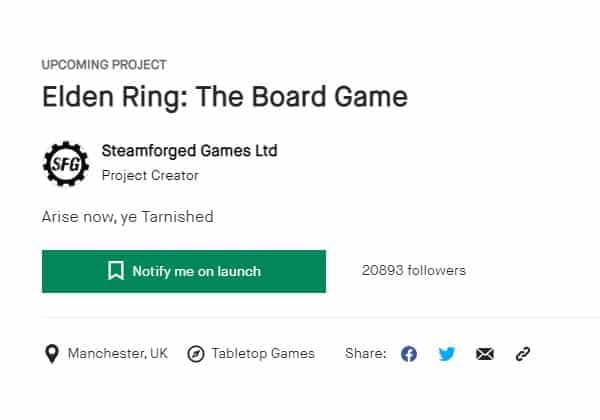The width and height of the screenshot is (600, 420).
Task: Share the project on Facebook
Action: (x=409, y=354)
